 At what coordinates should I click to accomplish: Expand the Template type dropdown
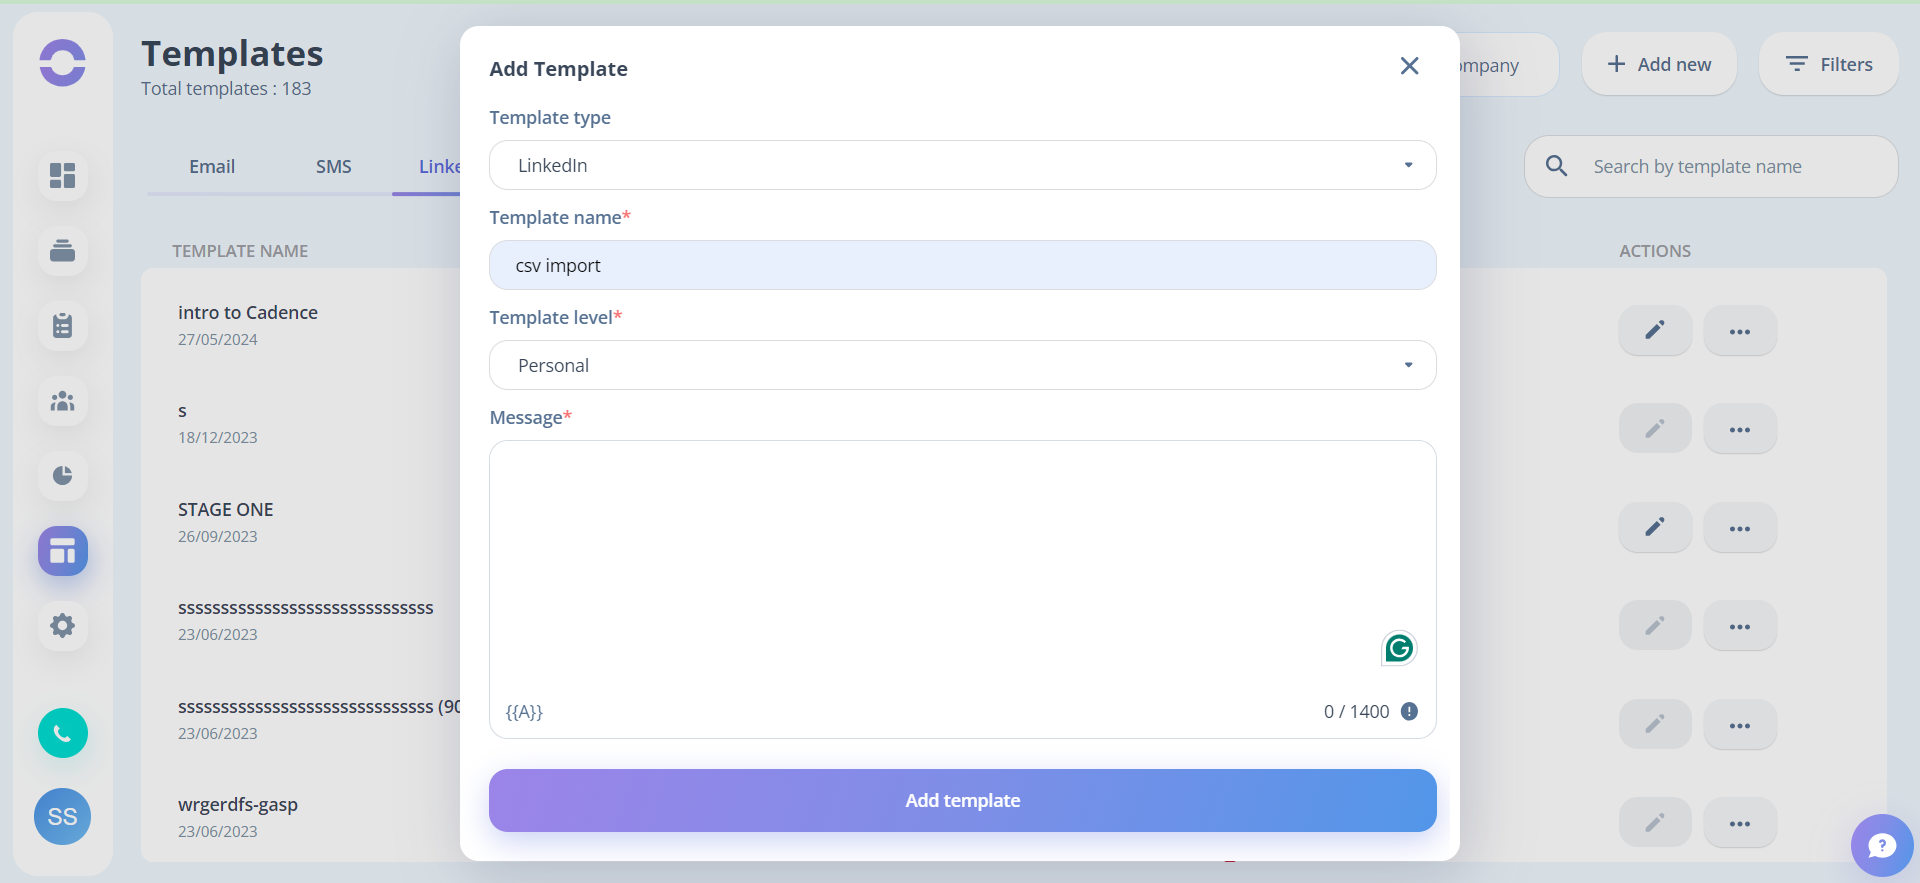pyautogui.click(x=962, y=165)
